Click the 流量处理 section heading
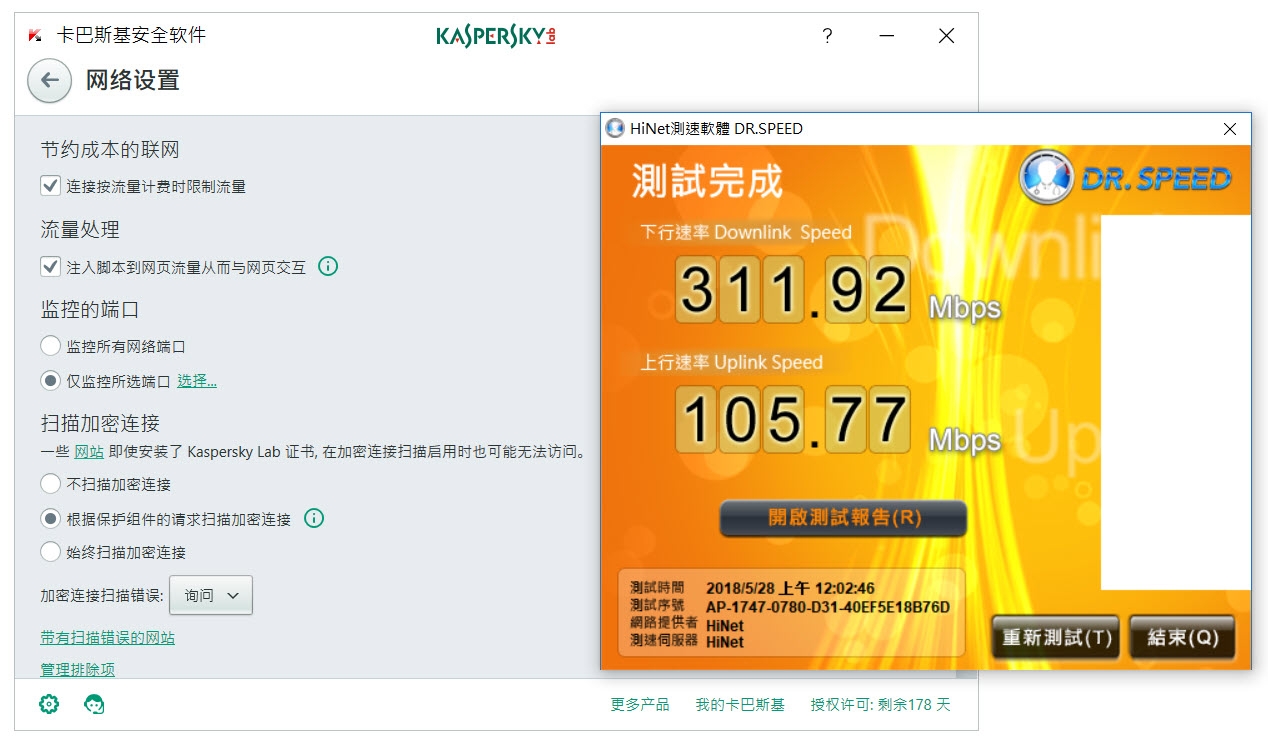Screen dimensions: 1268x736 tap(80, 230)
